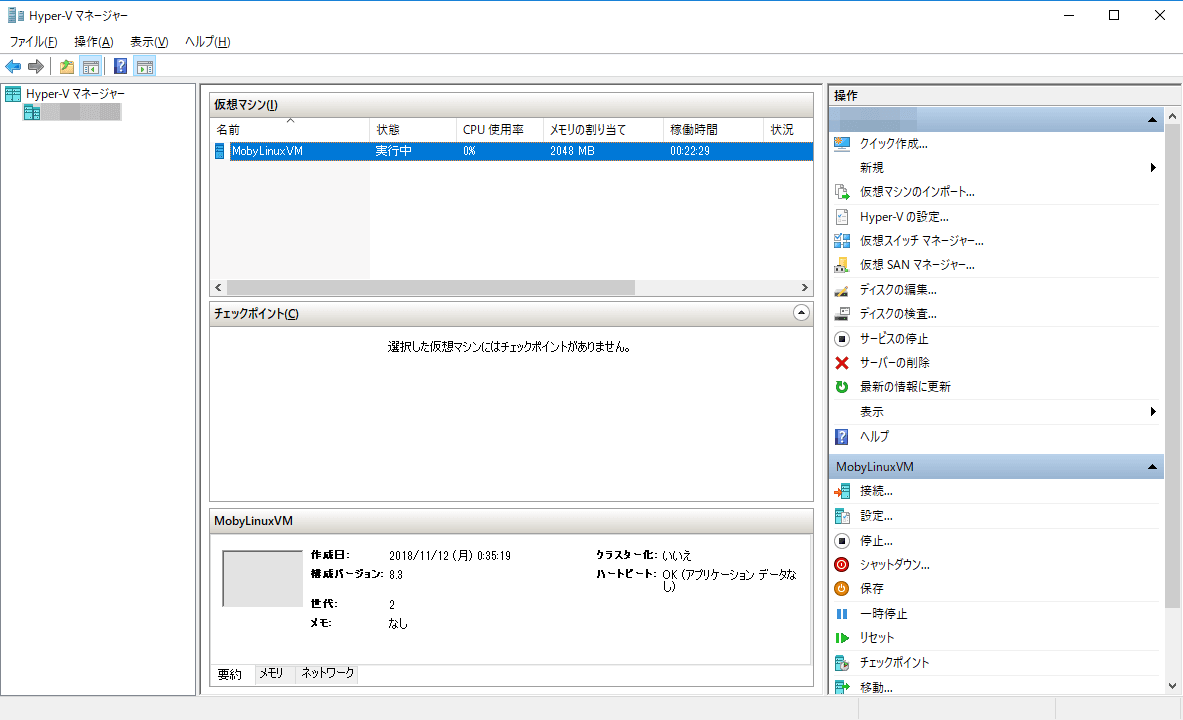Sort by CPU 使用率 column header
The image size is (1183, 720).
pos(499,130)
